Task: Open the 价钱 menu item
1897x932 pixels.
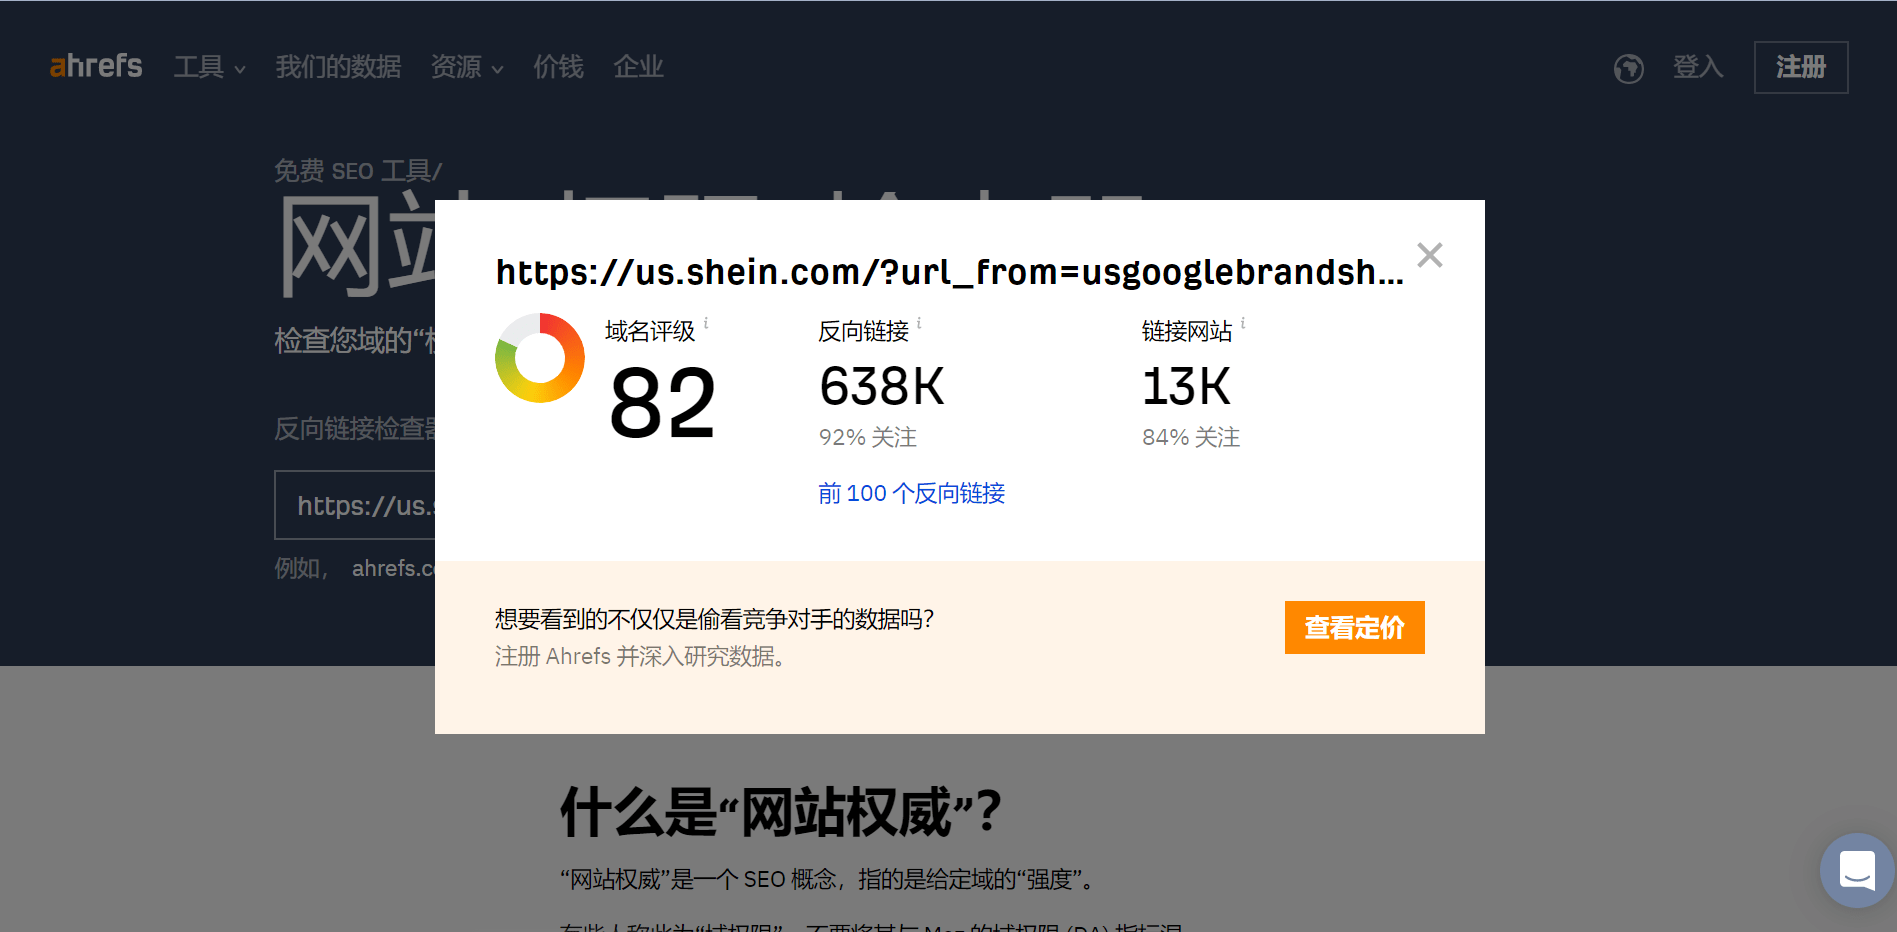Action: point(557,67)
